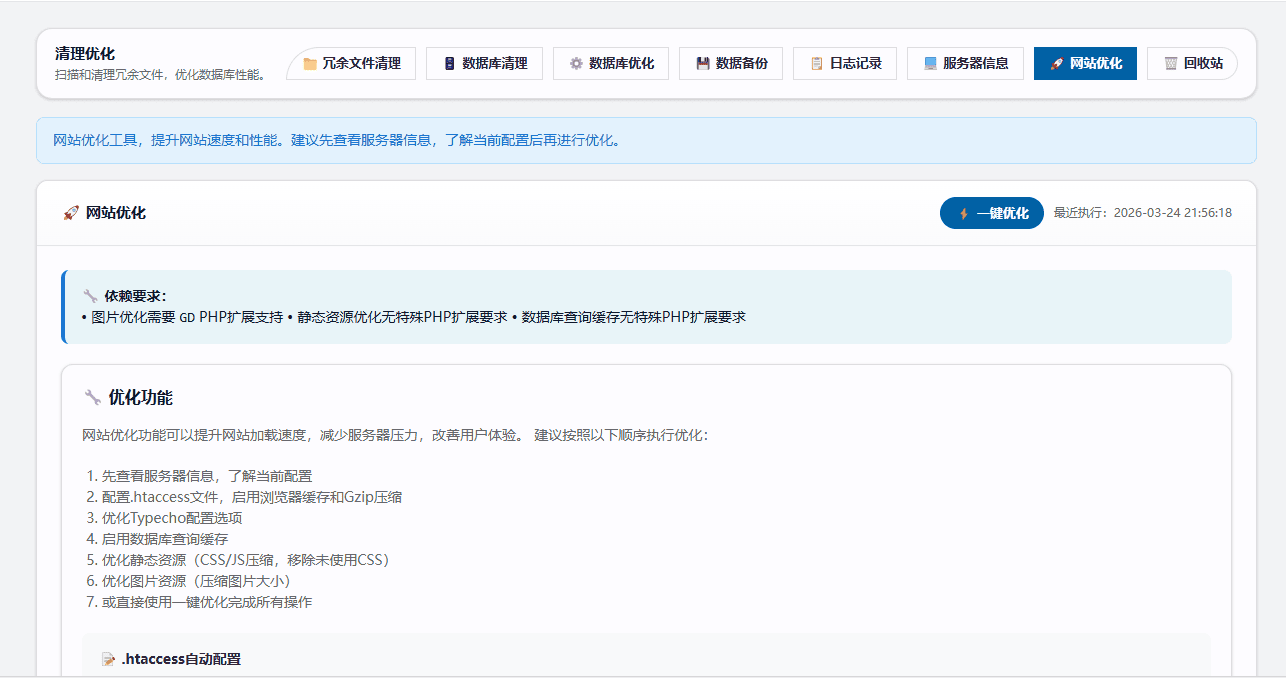
Task: Click the notepad icon beside .htaccess自动配置
Action: point(109,660)
